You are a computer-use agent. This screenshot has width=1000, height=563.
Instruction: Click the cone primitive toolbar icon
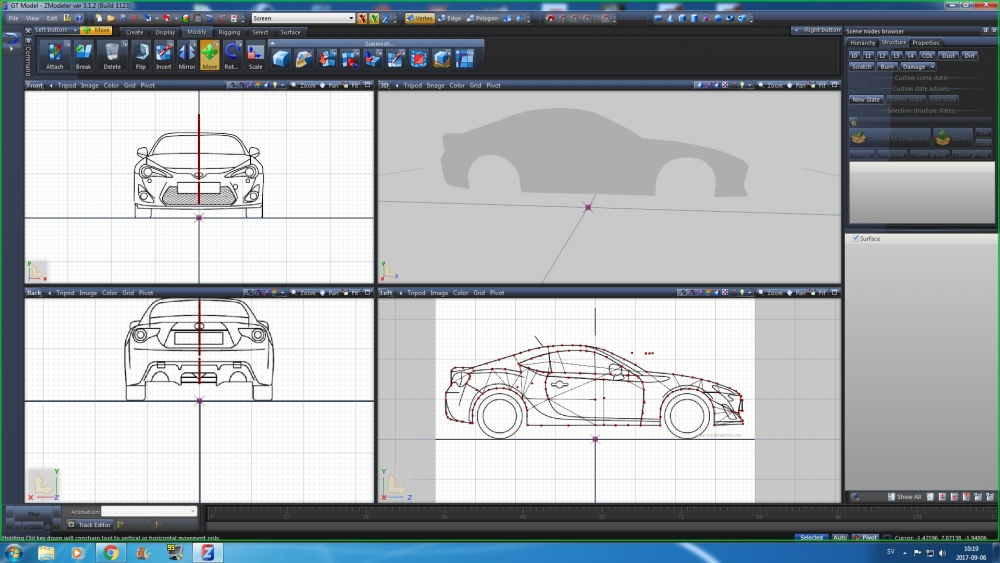point(670,18)
